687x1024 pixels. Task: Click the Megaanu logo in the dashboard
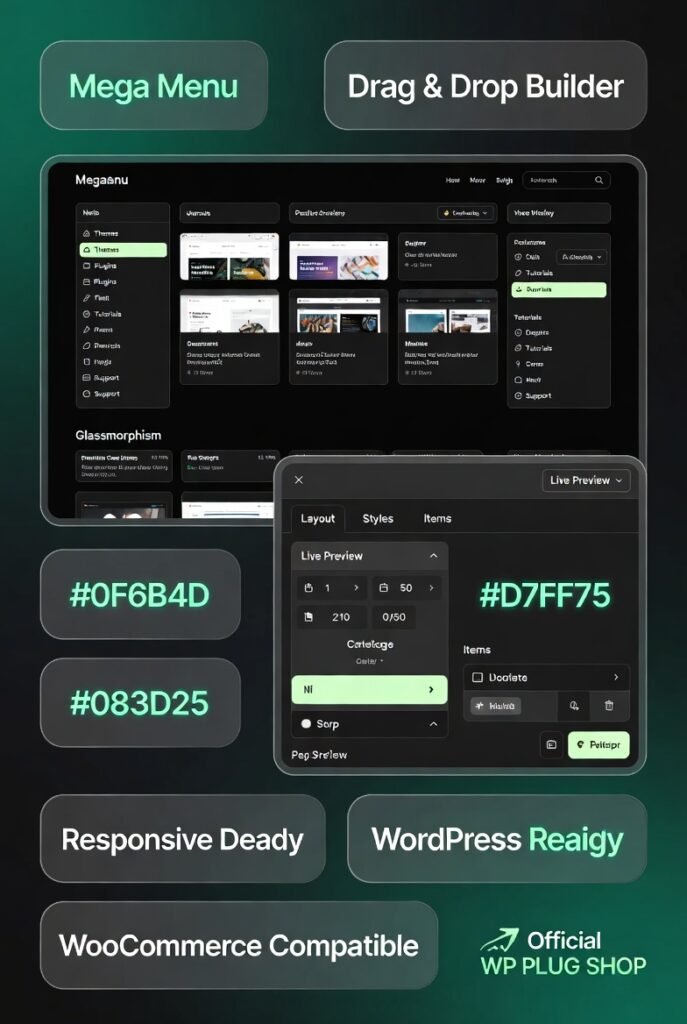[102, 180]
